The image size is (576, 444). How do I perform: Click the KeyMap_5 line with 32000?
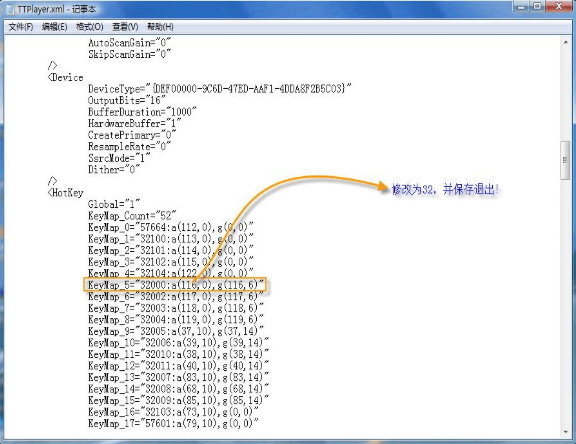tap(176, 285)
